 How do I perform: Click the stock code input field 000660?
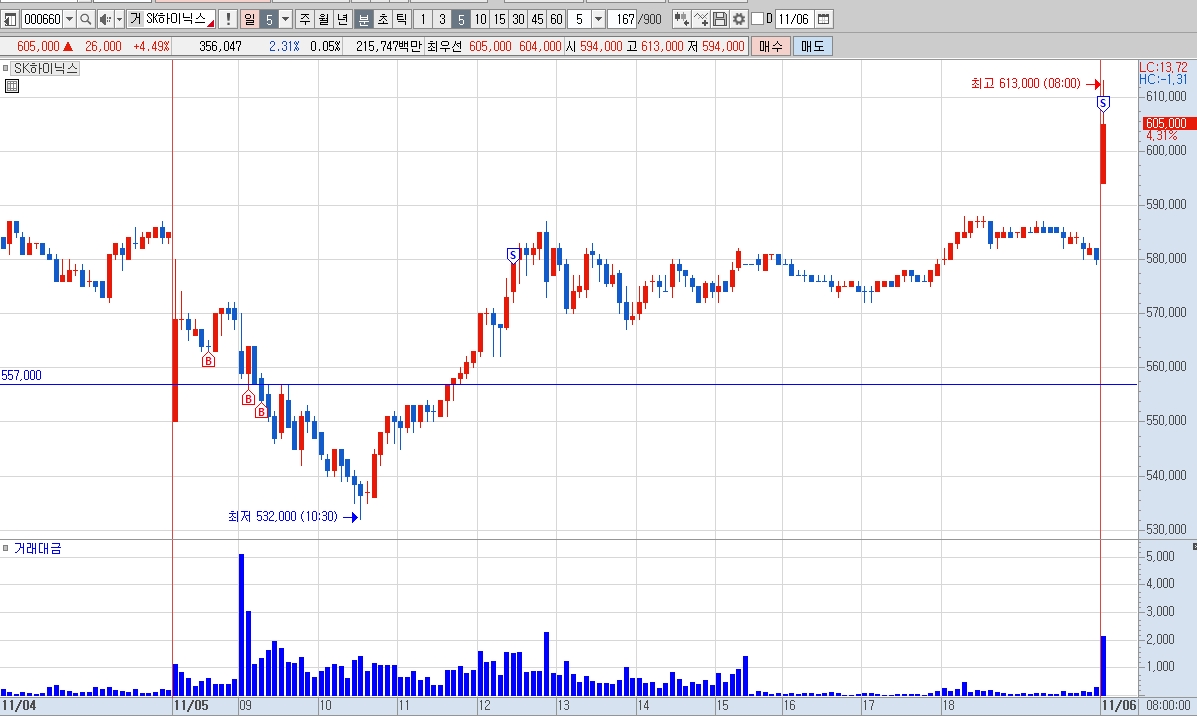point(42,19)
